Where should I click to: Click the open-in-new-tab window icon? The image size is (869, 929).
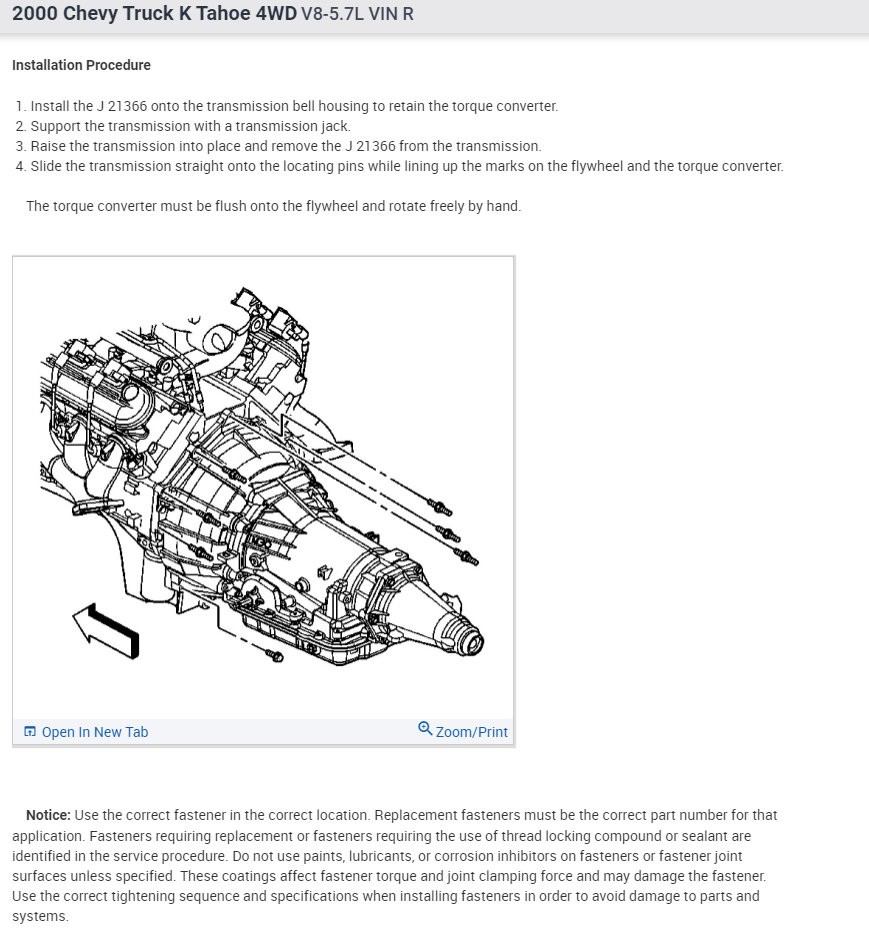point(29,731)
